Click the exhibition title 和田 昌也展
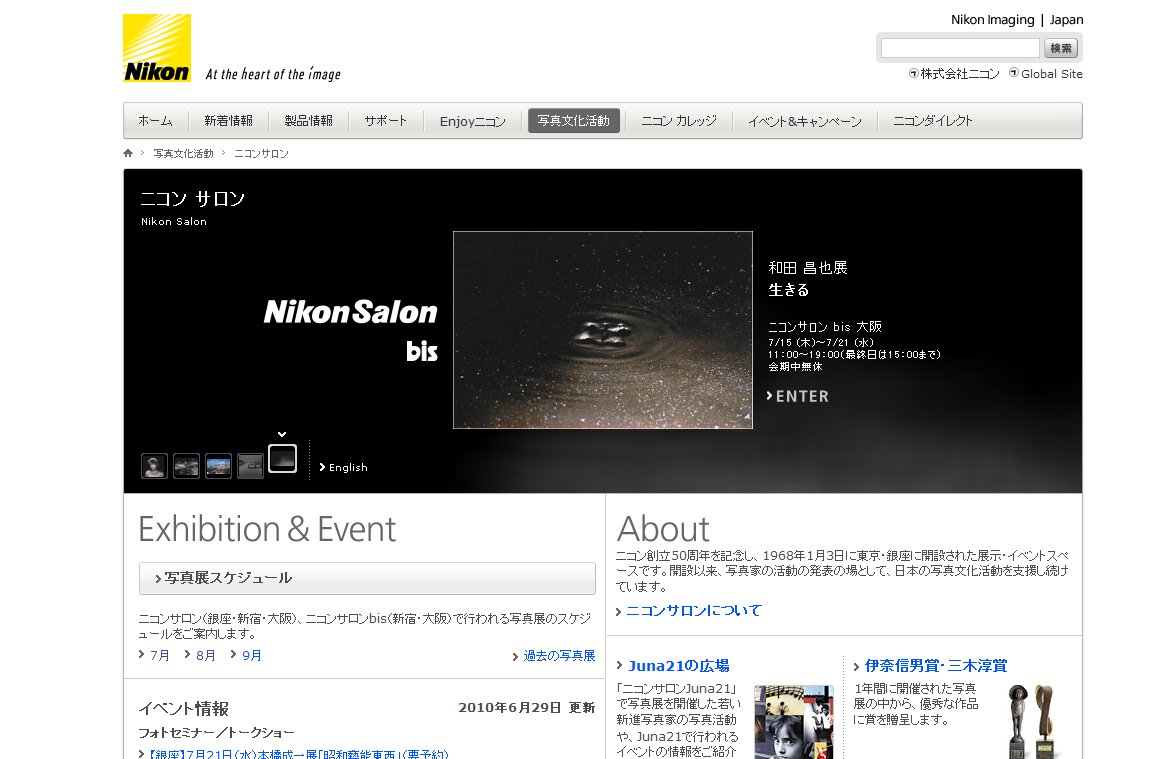The height and width of the screenshot is (759, 1175). 808,267
